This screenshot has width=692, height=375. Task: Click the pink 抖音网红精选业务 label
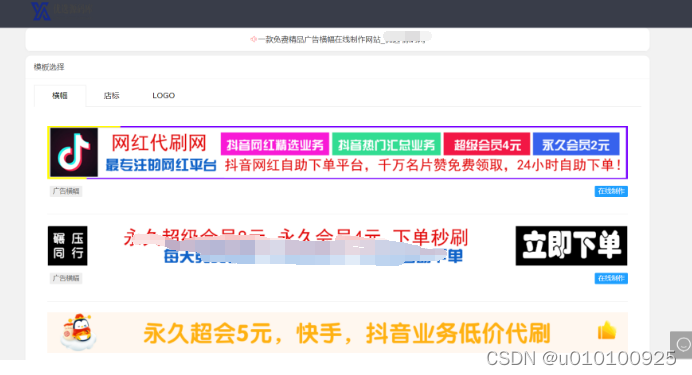275,144
